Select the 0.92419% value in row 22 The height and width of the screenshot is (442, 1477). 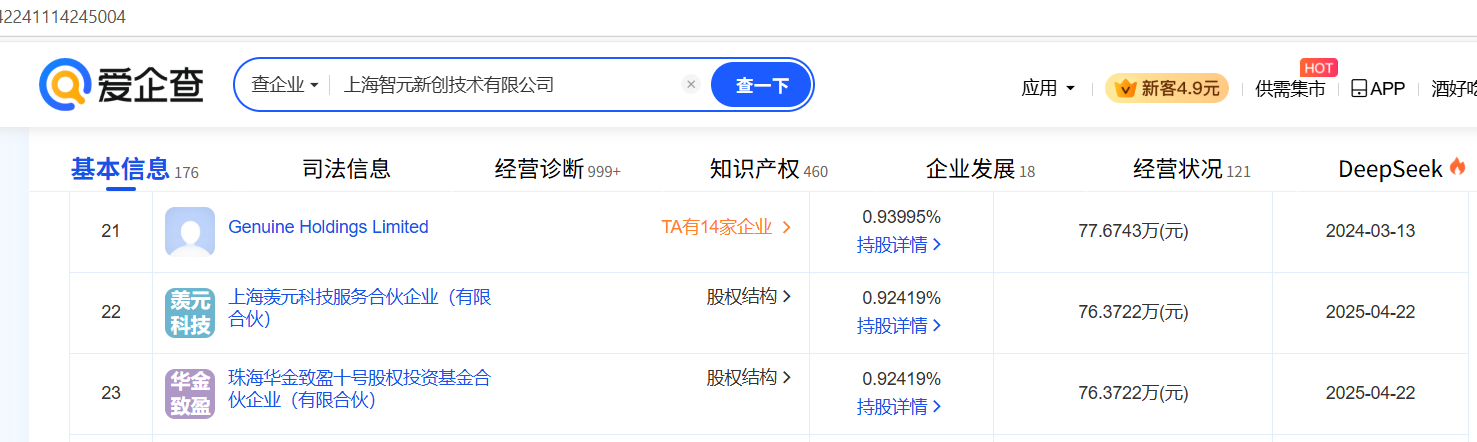902,298
